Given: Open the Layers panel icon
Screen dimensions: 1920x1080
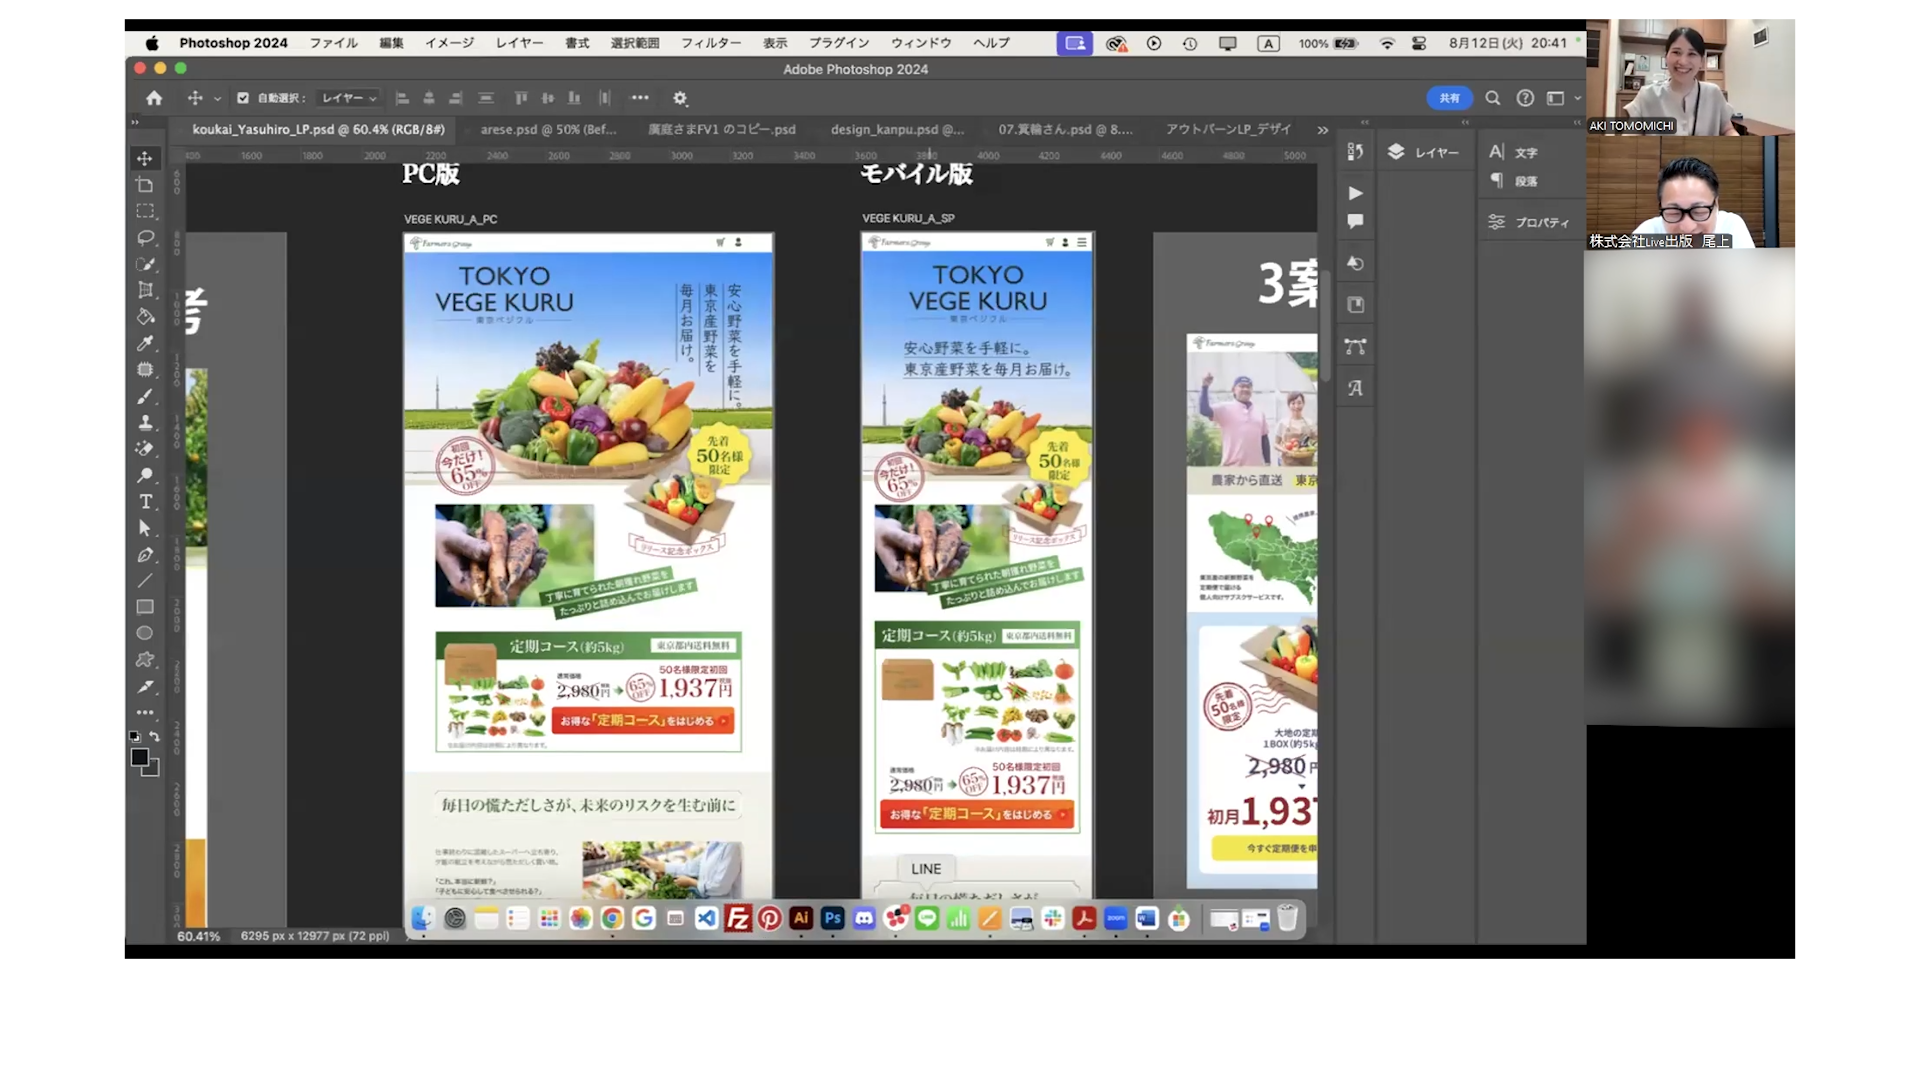Looking at the screenshot, I should 1396,152.
